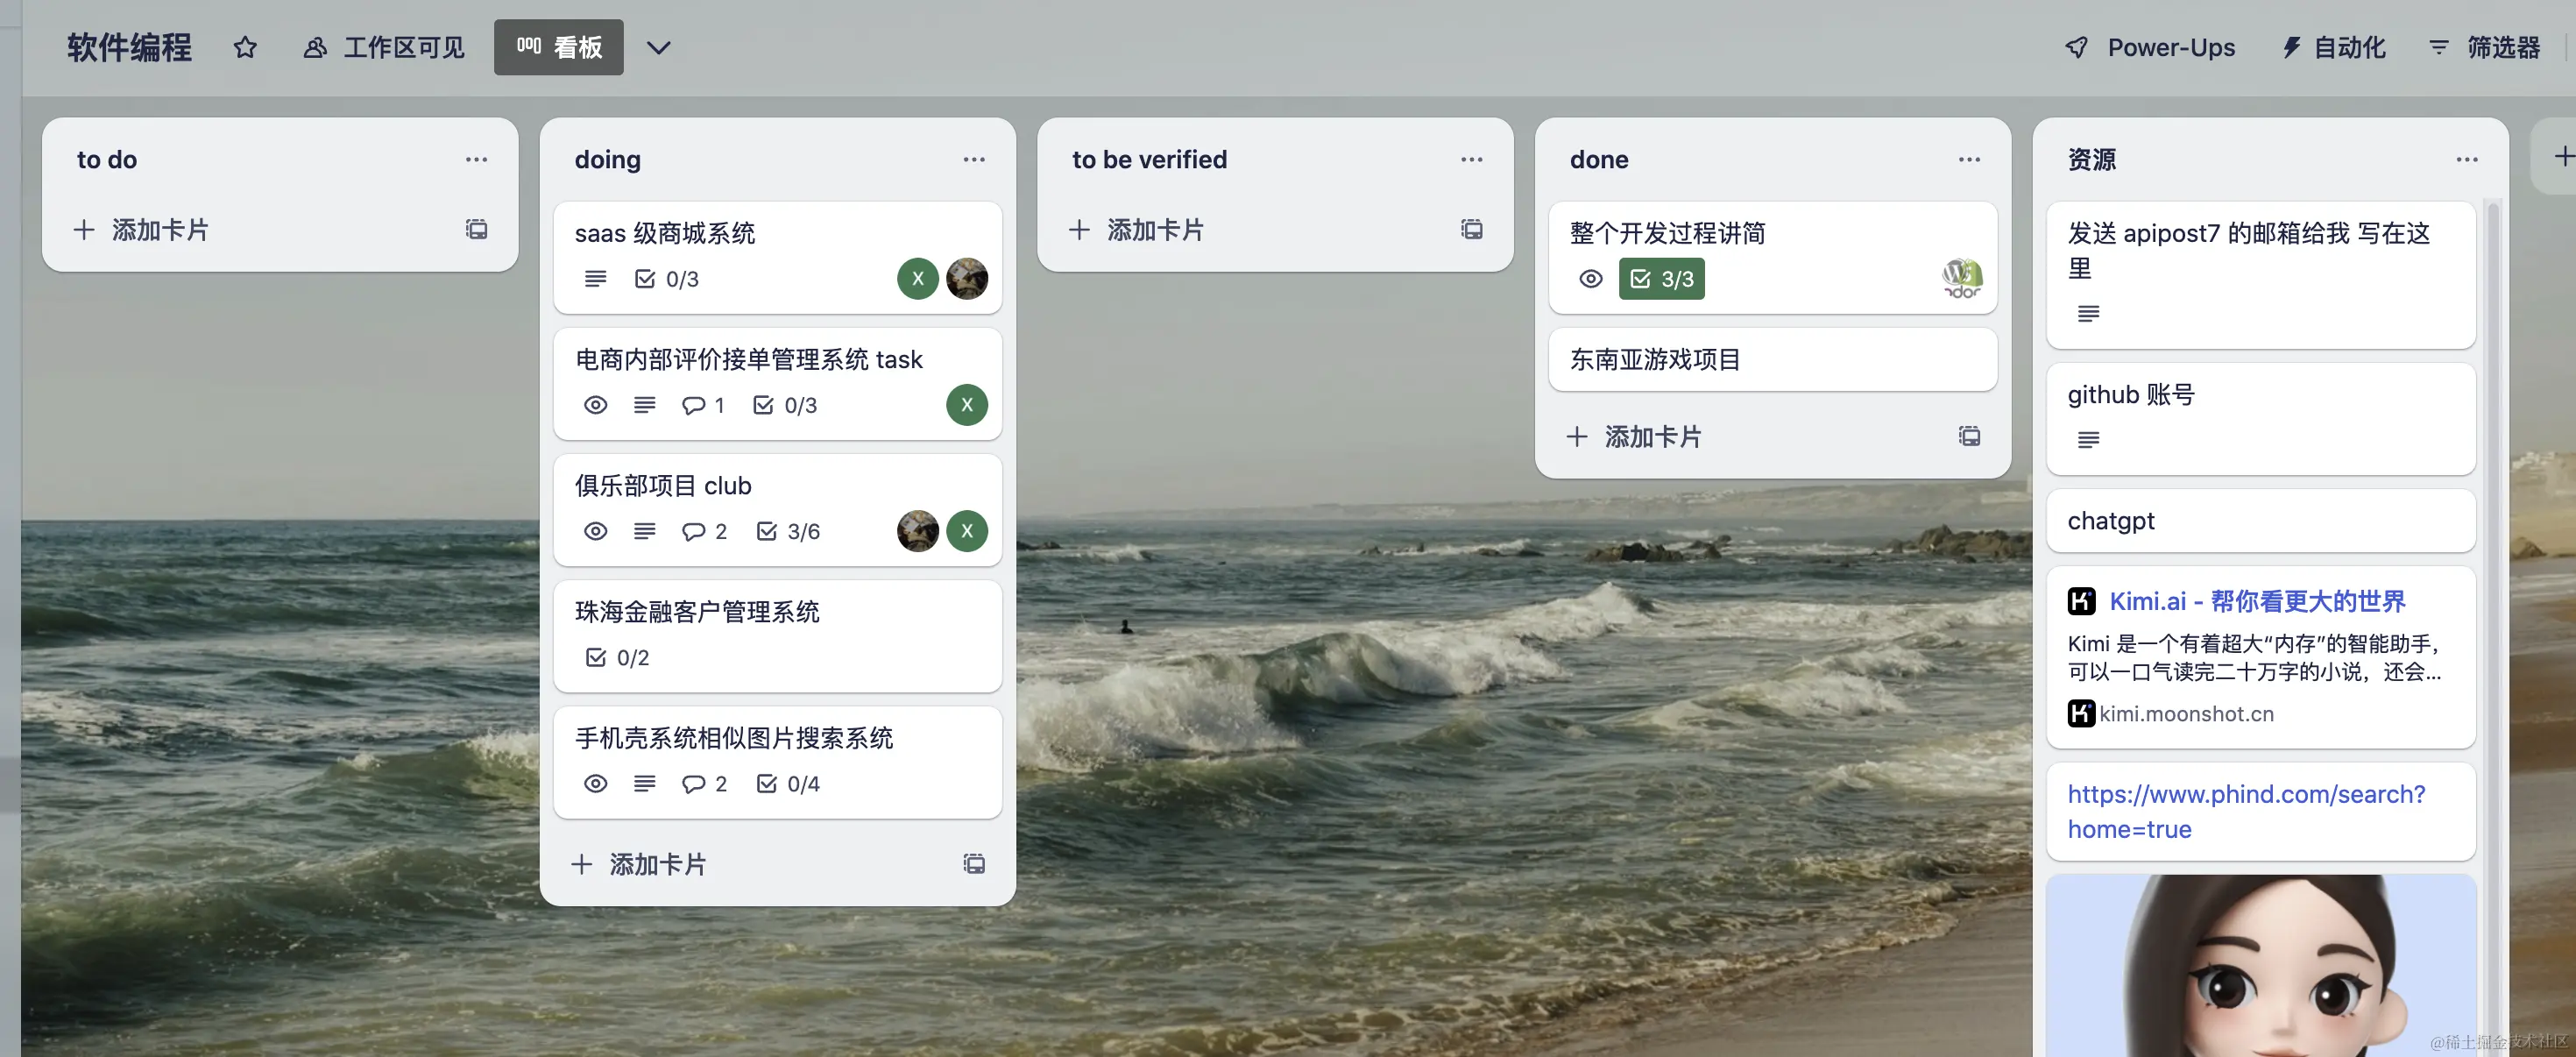Open 珠海金融客户管理系统 card
This screenshot has height=1057, width=2576.
pyautogui.click(x=777, y=636)
